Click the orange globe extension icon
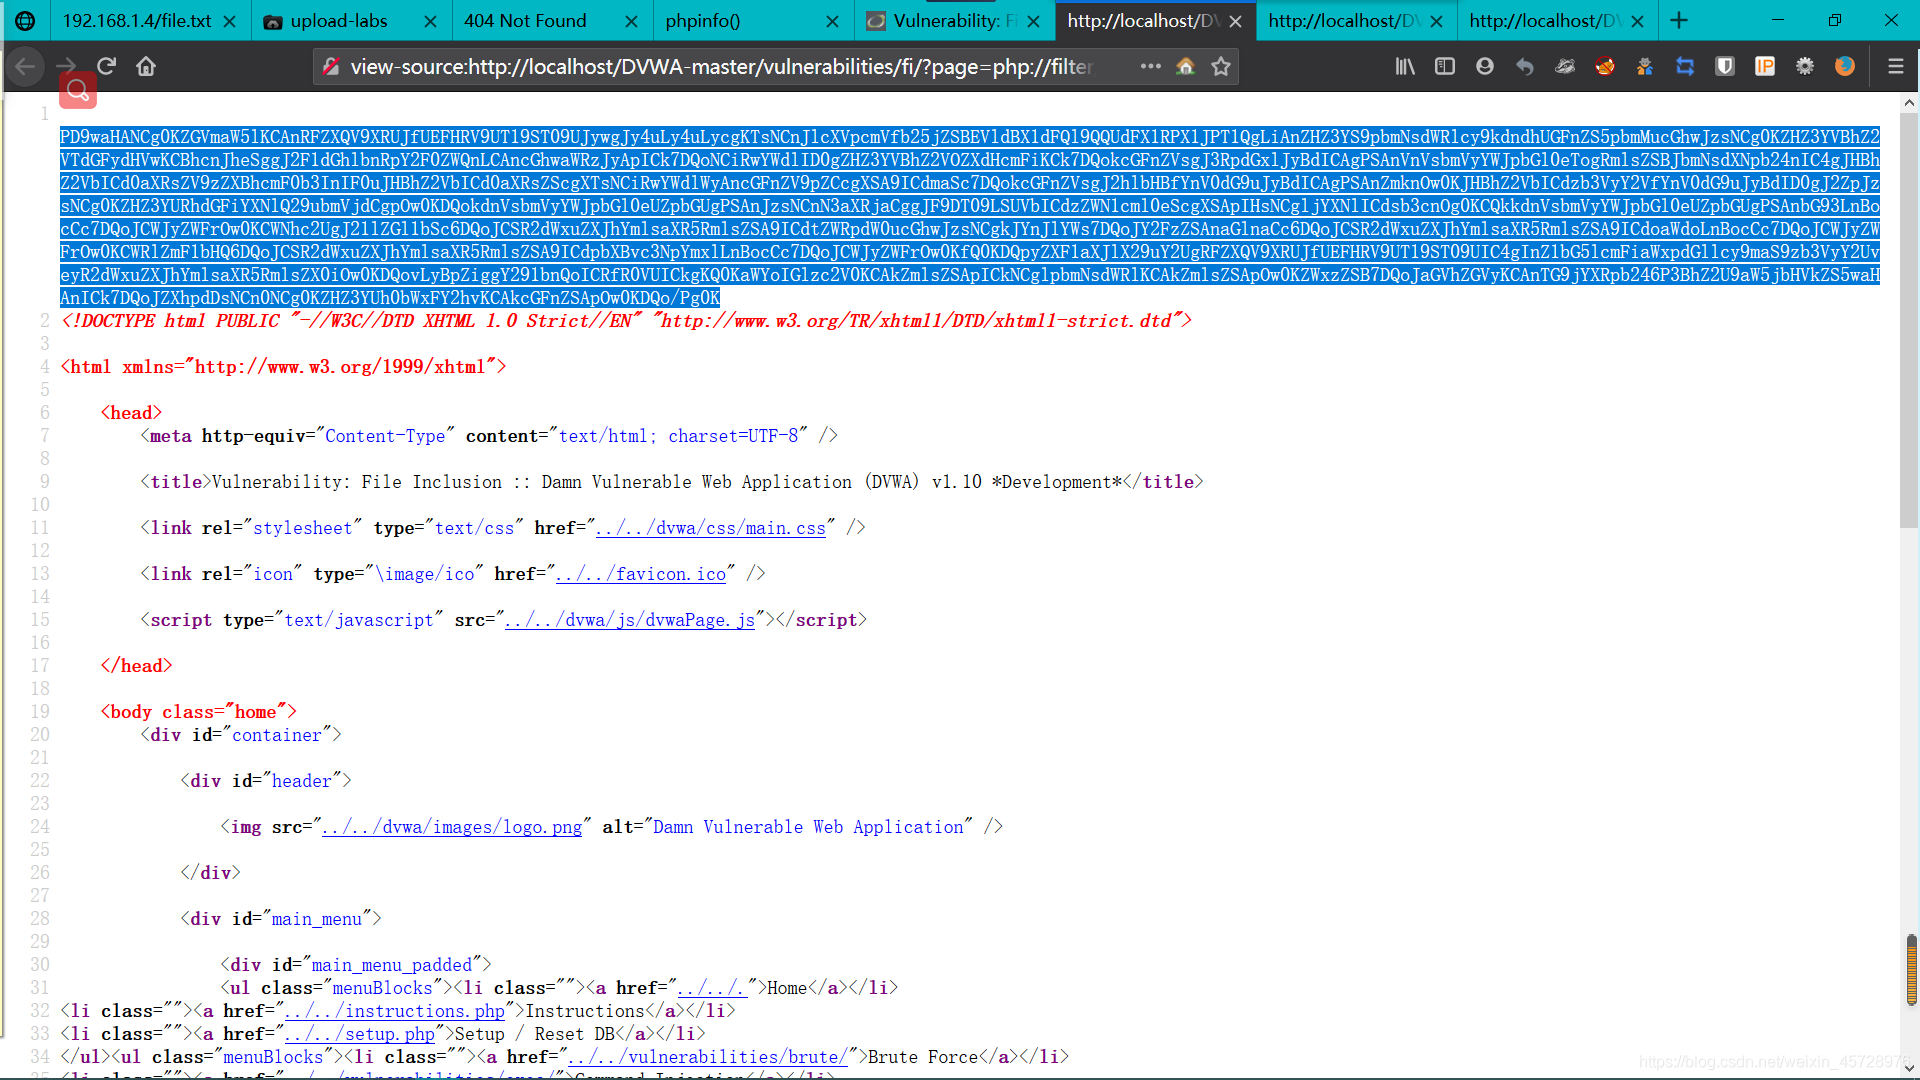The width and height of the screenshot is (1920, 1080). click(1845, 67)
